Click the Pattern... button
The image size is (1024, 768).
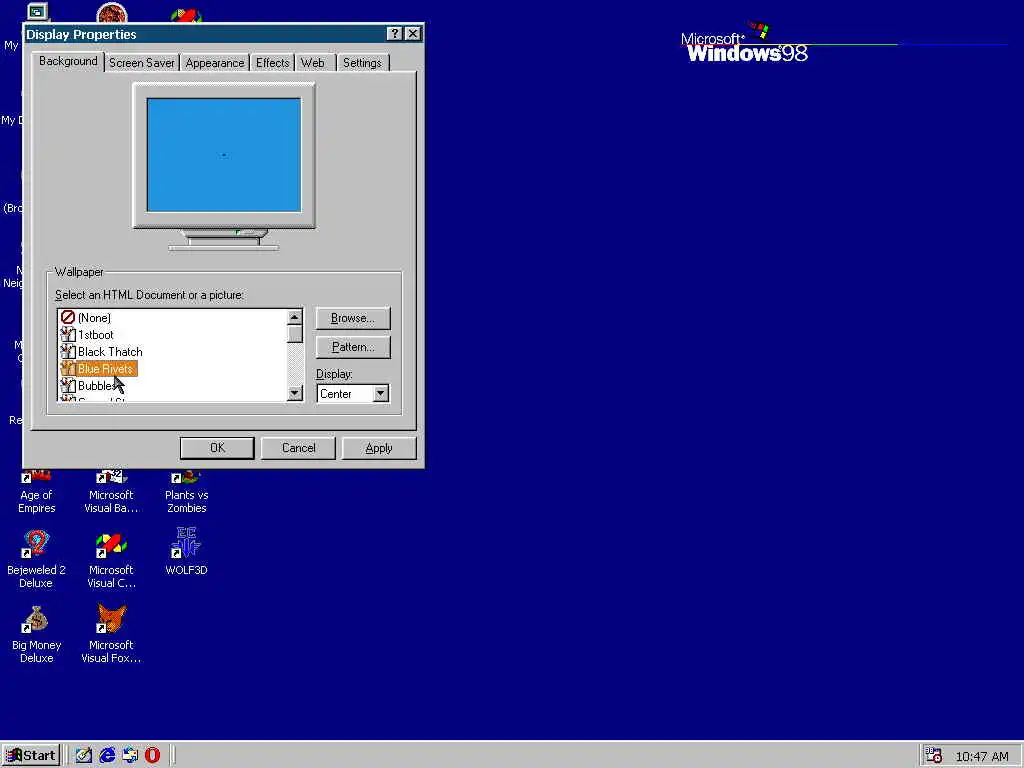pos(353,347)
